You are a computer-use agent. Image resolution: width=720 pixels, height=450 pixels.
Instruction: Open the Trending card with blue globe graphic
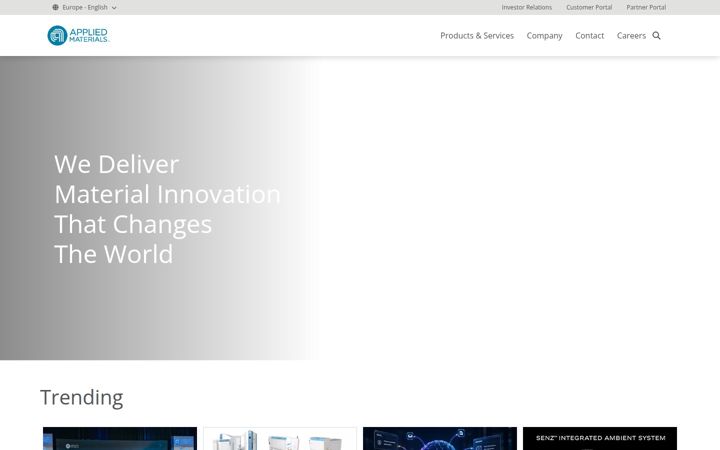(x=439, y=439)
